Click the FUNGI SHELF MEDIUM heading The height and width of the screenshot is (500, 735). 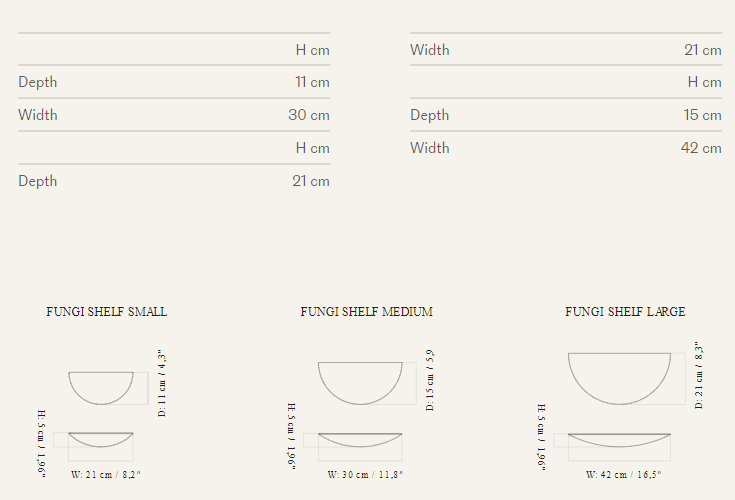(x=366, y=312)
